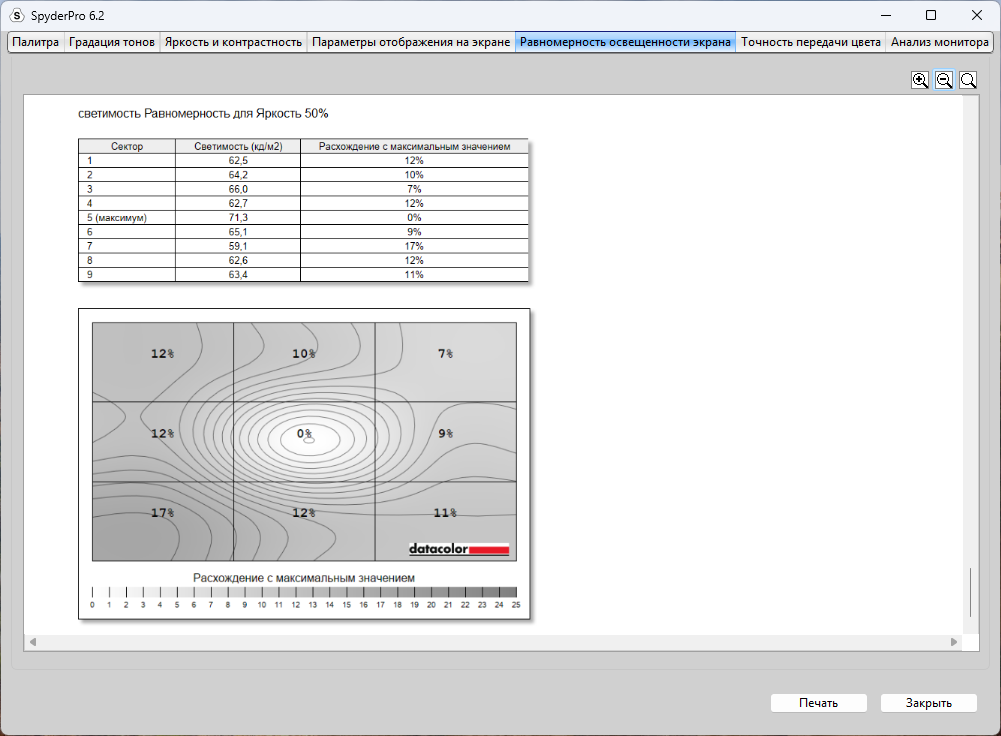Click the 0% value in table
This screenshot has width=1001, height=736.
[x=414, y=218]
